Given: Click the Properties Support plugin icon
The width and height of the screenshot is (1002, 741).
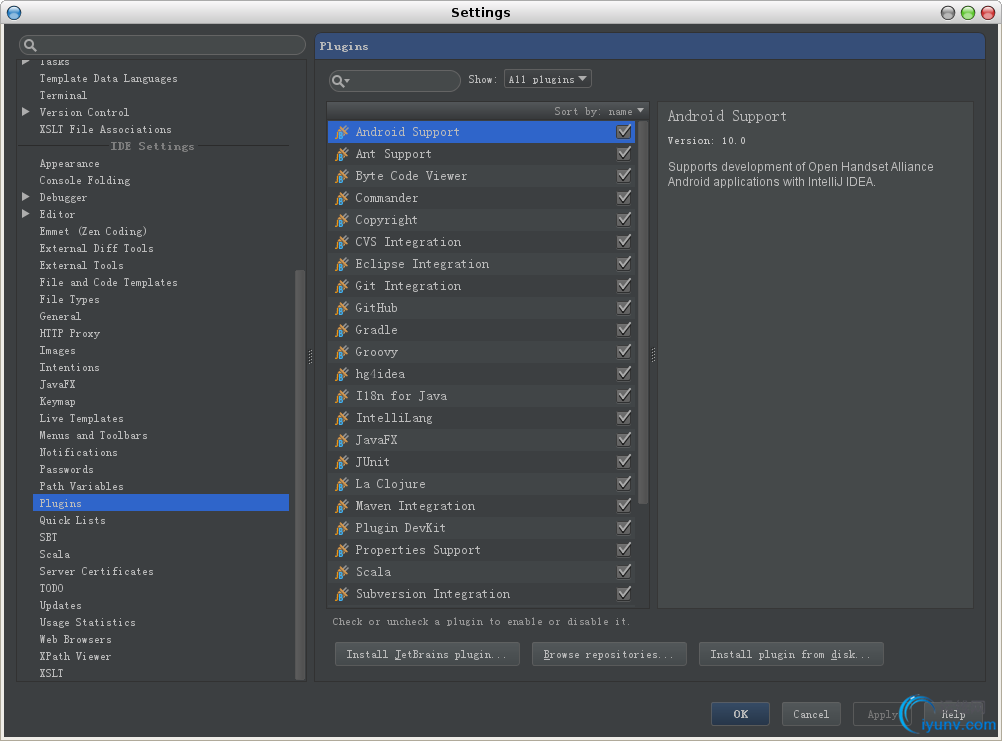Looking at the screenshot, I should pyautogui.click(x=342, y=550).
